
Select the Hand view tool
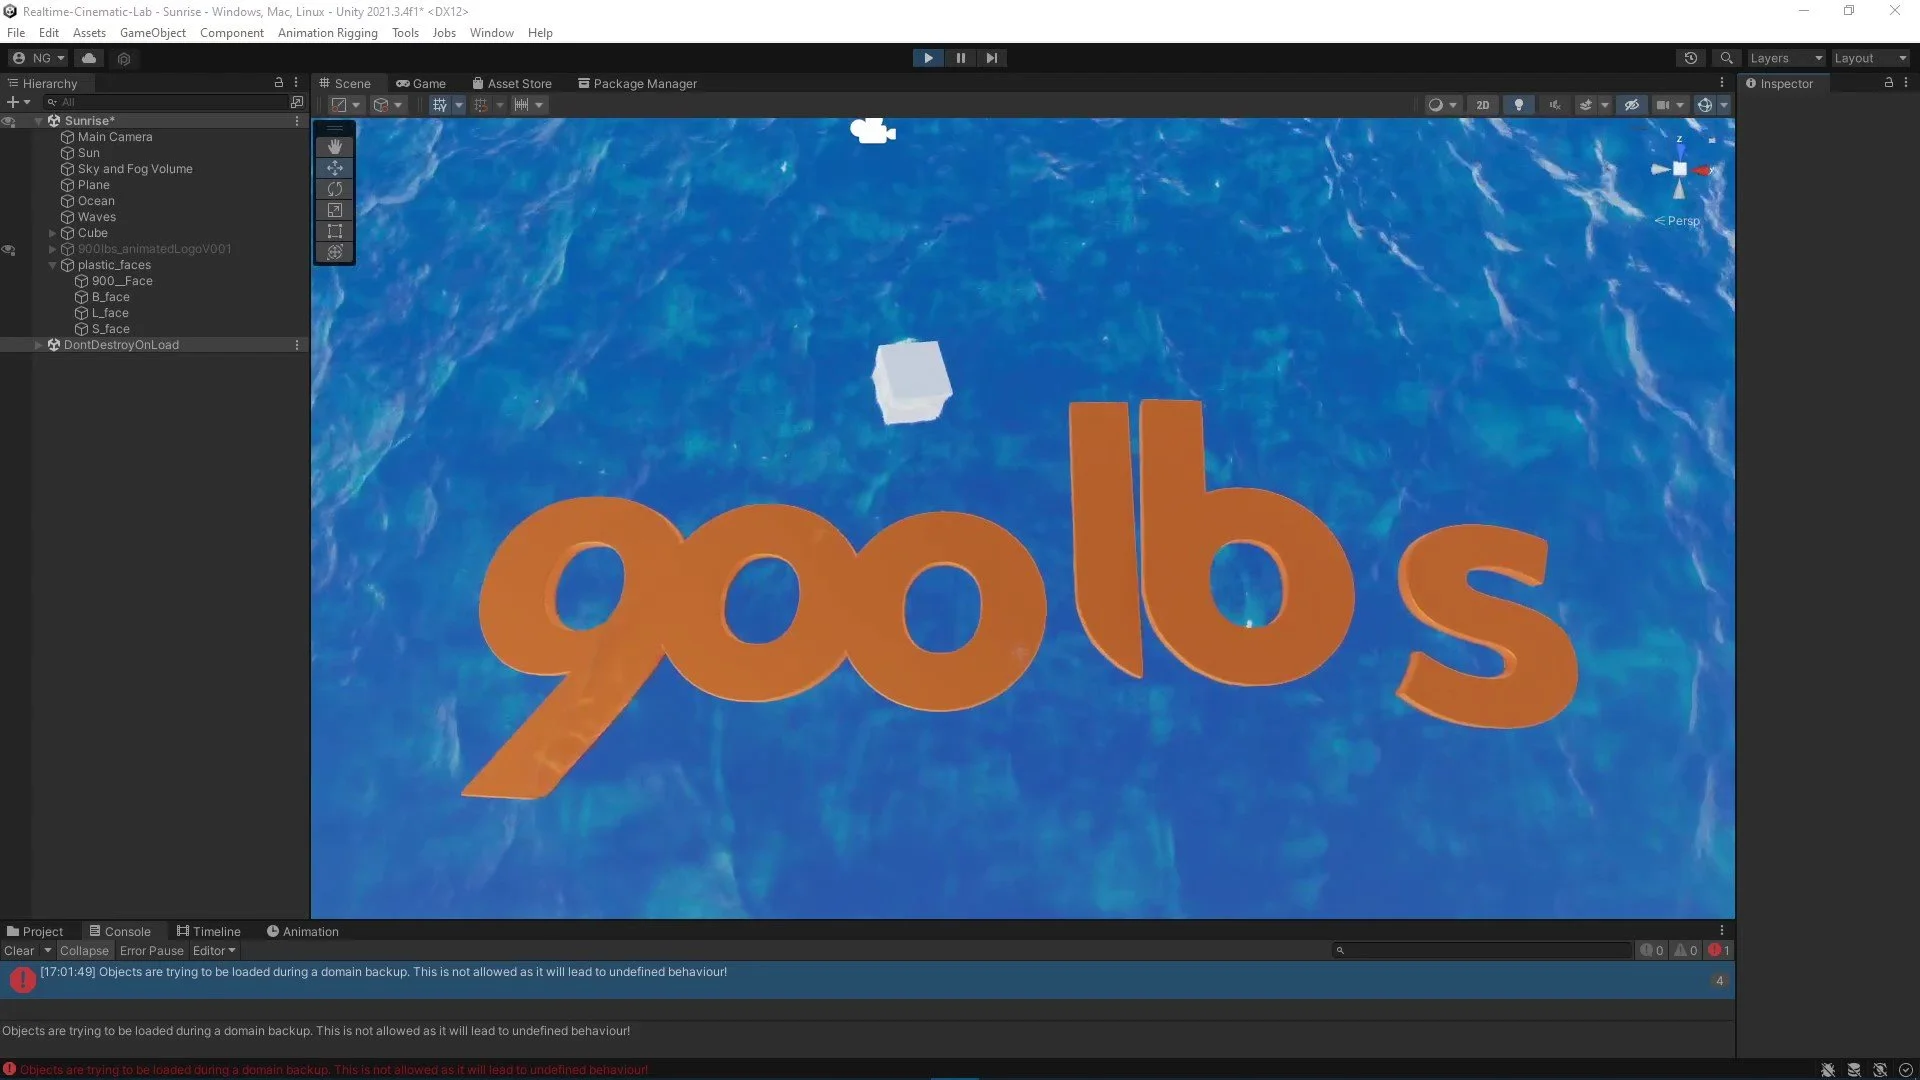coord(335,147)
